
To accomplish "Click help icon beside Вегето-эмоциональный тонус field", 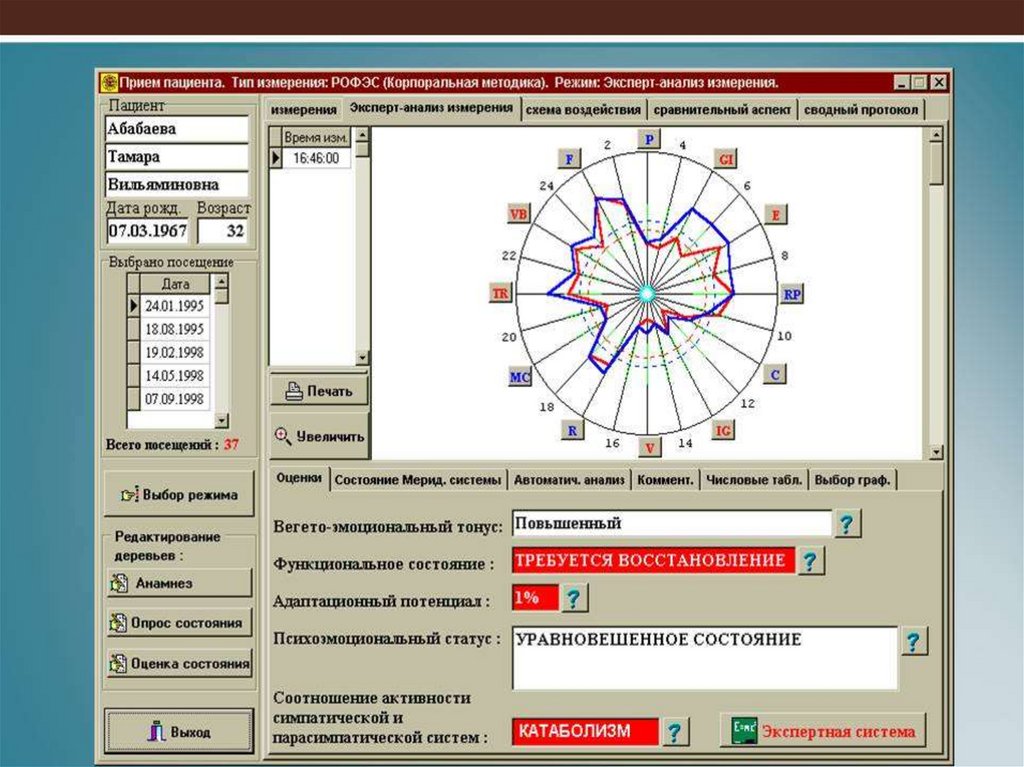I will pyautogui.click(x=847, y=524).
